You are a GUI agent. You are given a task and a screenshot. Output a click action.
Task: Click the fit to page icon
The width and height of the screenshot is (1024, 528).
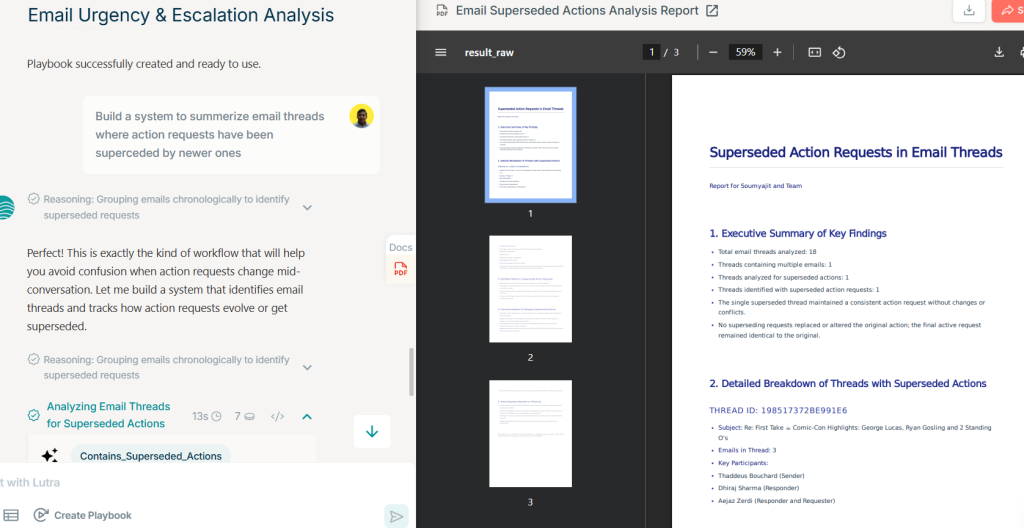814,52
